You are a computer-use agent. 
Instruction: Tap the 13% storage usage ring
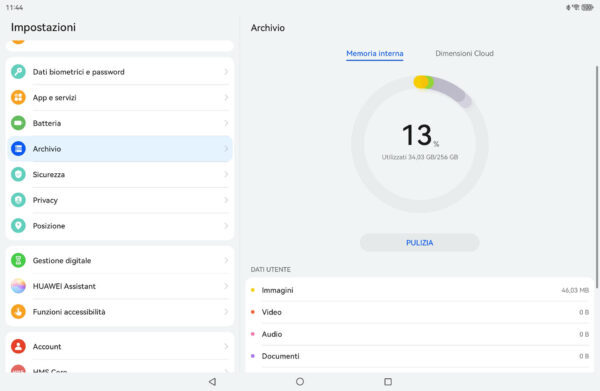[x=420, y=143]
